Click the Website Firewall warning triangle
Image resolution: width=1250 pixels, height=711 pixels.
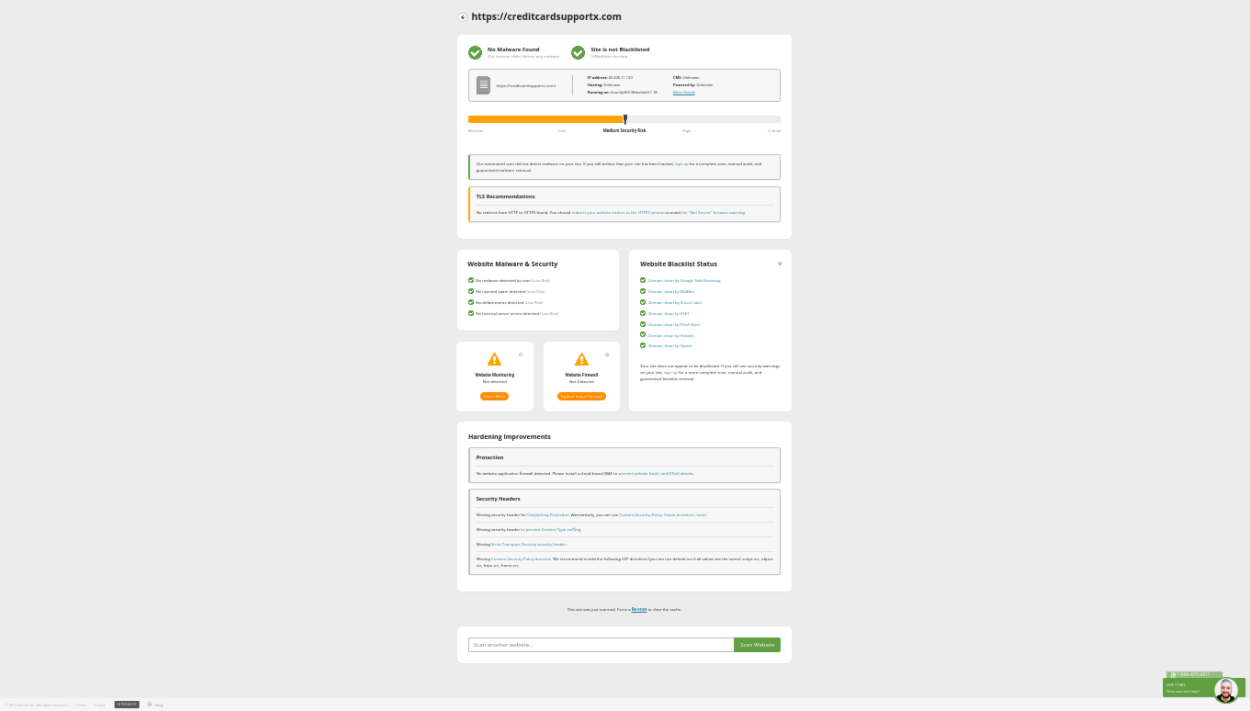click(581, 360)
